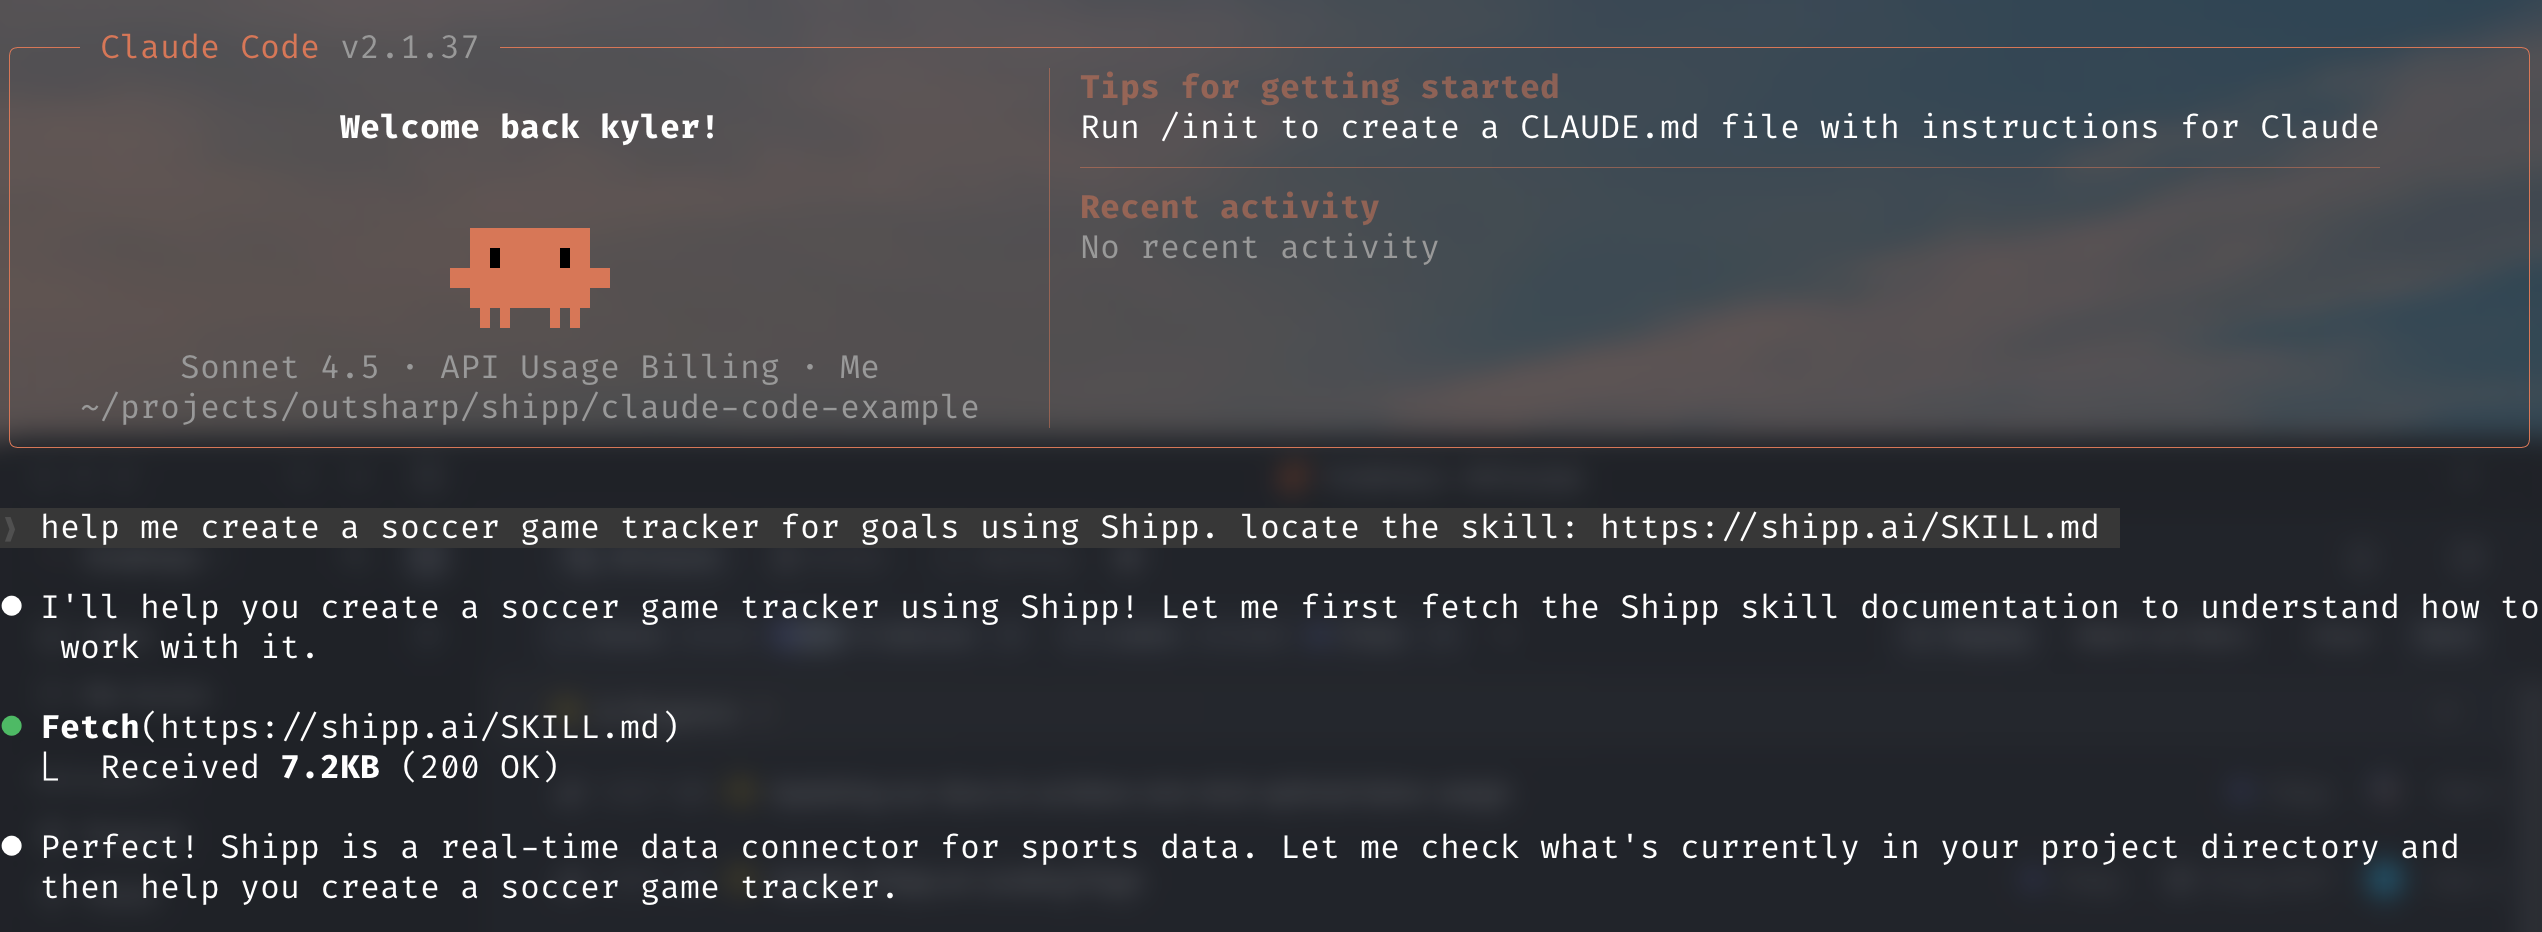Click the "Received 7.2KB (200 OK)" result line

tap(329, 767)
